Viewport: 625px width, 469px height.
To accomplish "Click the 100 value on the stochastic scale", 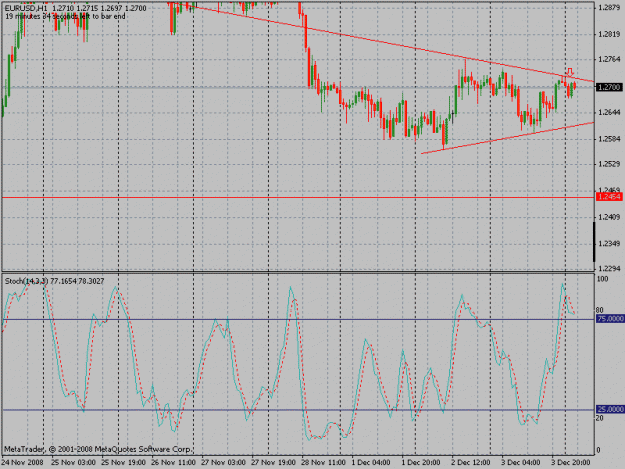I will coord(602,279).
